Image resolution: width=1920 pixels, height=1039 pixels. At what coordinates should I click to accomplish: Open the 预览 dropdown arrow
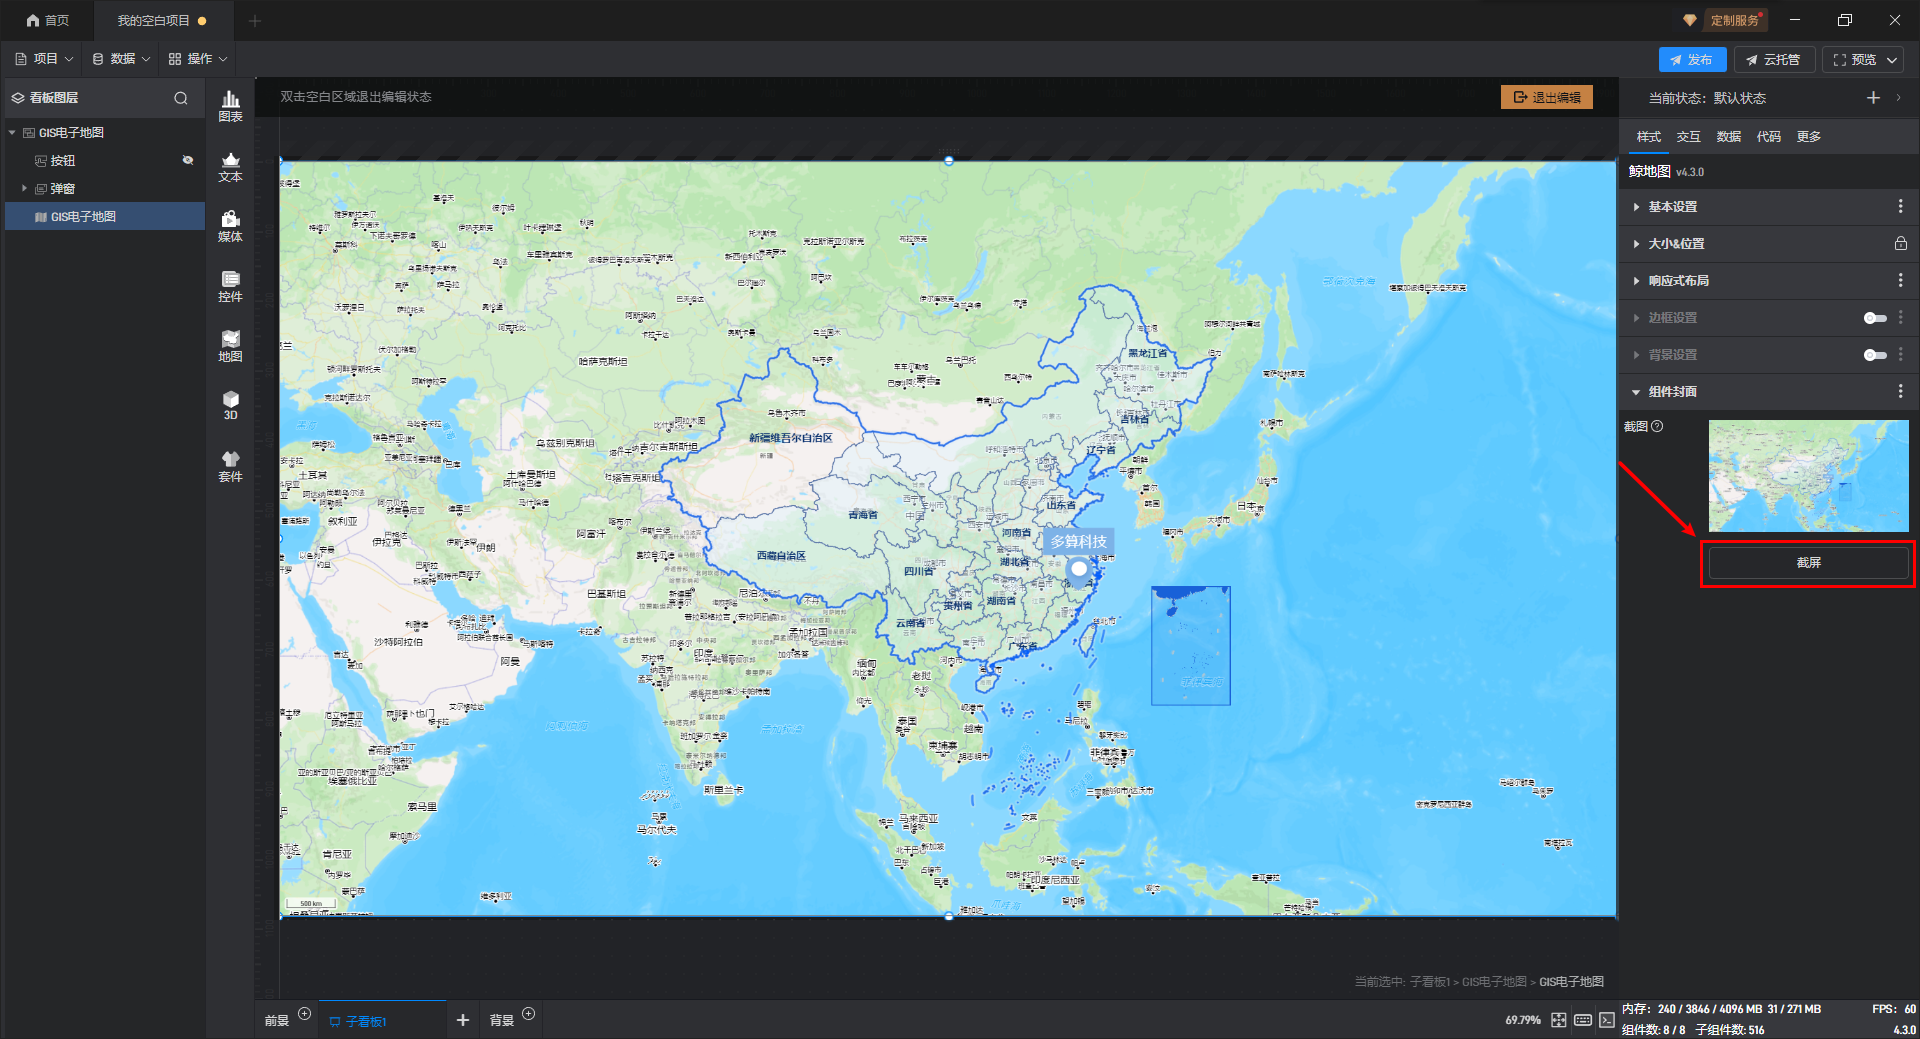click(1892, 60)
